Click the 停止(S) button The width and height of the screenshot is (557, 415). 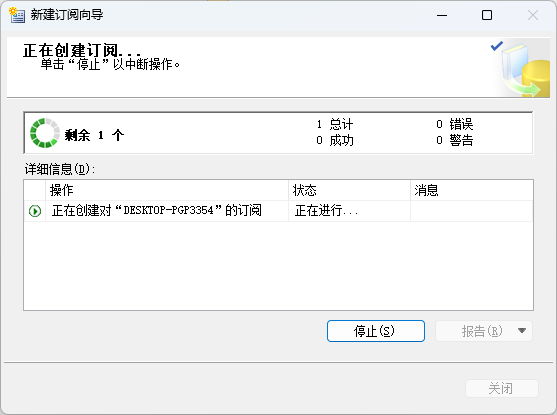(x=376, y=331)
